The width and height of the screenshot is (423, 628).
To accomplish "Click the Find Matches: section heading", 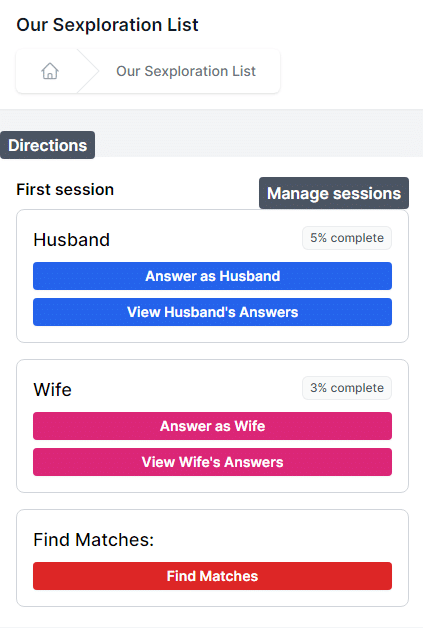I will [x=94, y=540].
